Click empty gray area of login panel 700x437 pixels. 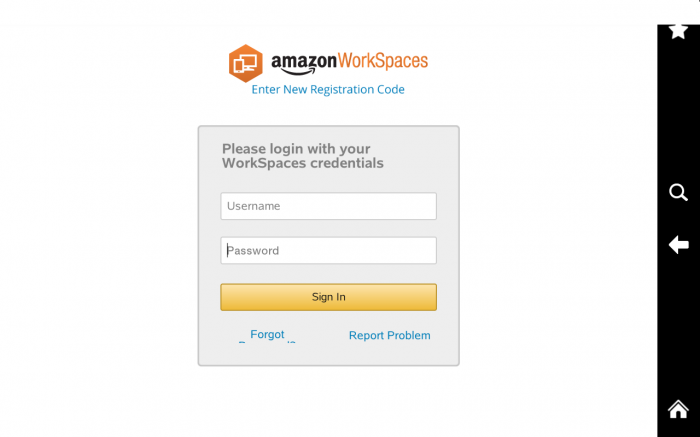click(x=329, y=354)
